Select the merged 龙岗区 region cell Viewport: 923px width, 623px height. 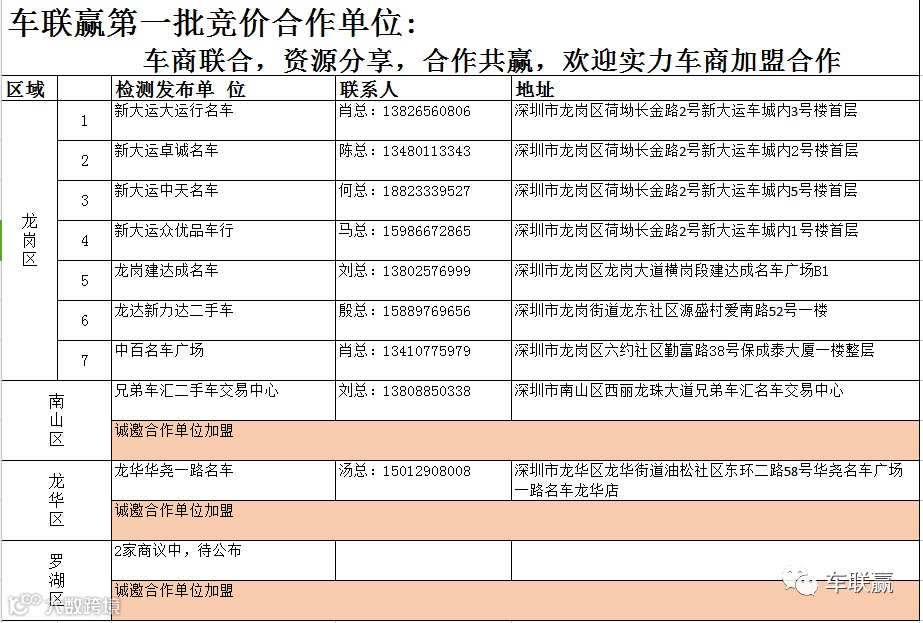click(29, 240)
